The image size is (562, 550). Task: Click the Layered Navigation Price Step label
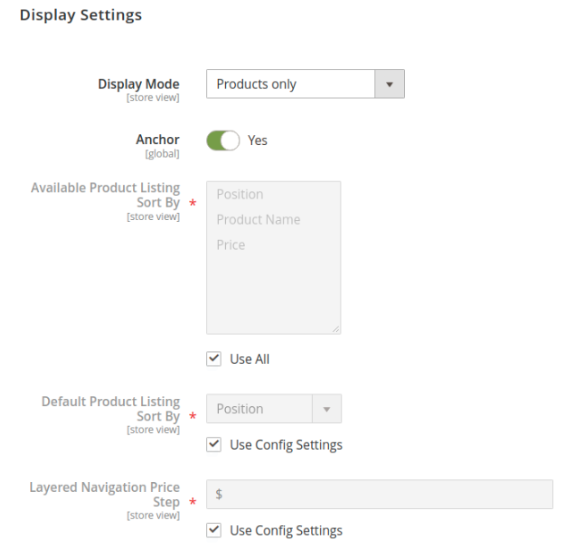click(105, 495)
